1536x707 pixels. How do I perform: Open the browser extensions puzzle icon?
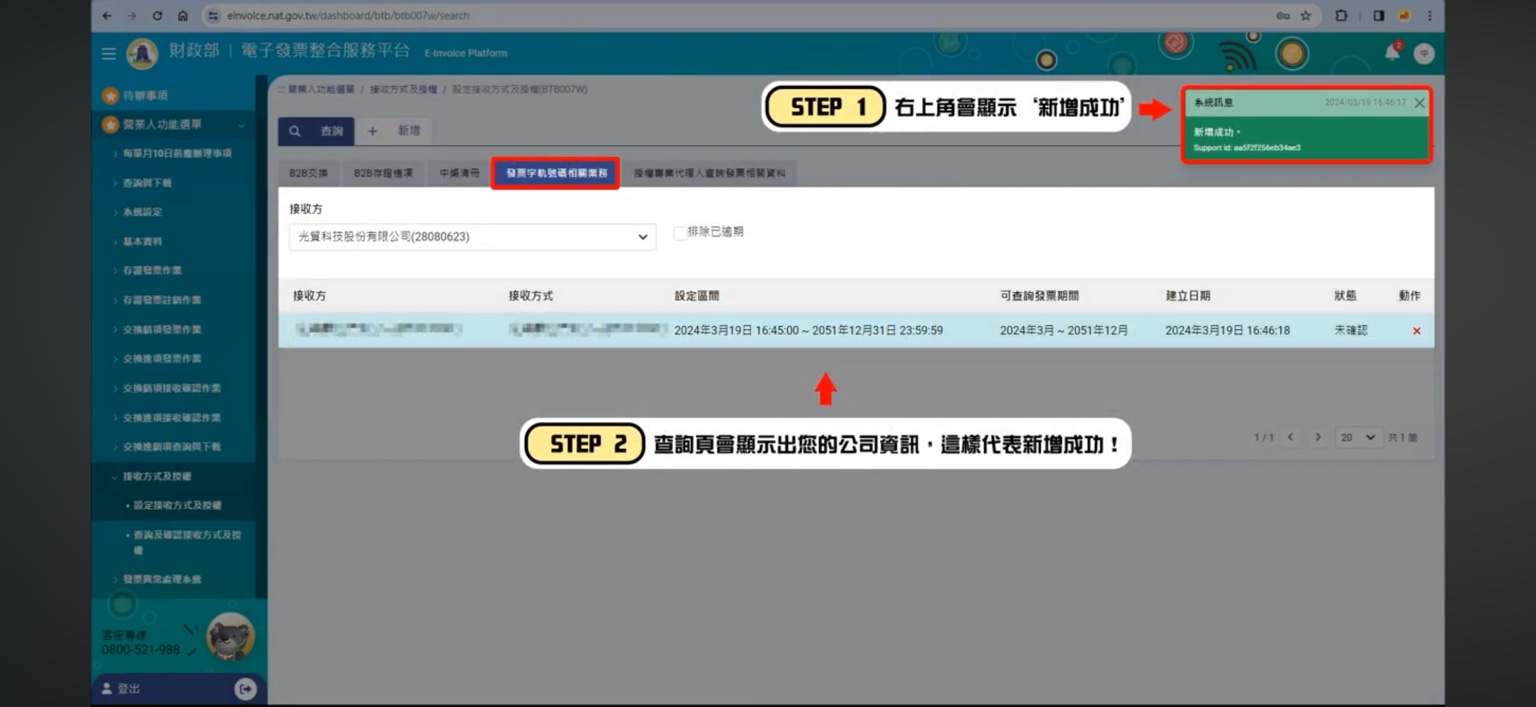pyautogui.click(x=1342, y=16)
